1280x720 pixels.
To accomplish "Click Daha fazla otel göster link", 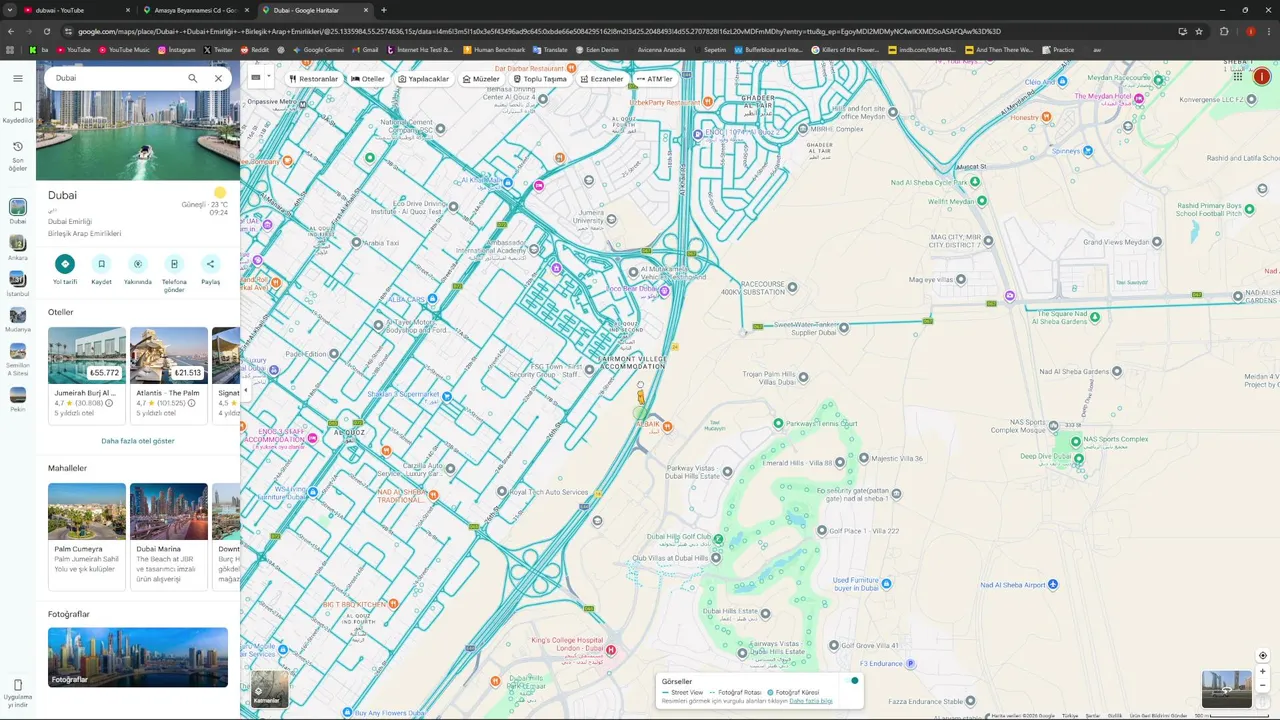I will [138, 441].
